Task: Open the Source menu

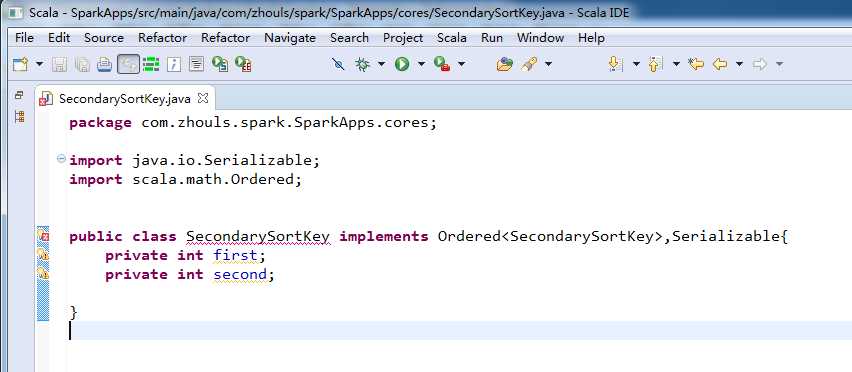Action: pos(104,38)
